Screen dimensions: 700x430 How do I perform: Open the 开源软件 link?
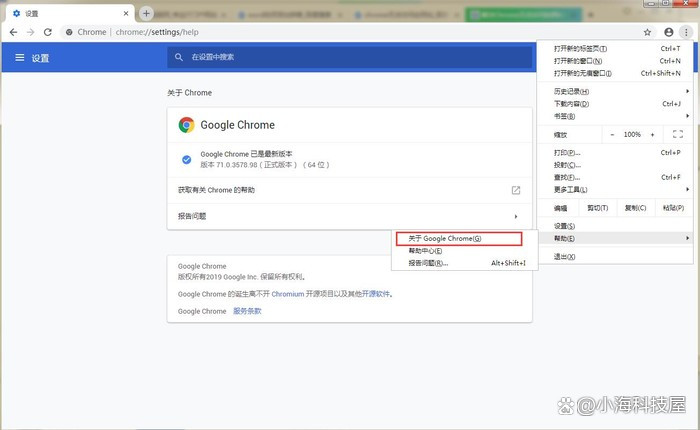(x=376, y=294)
